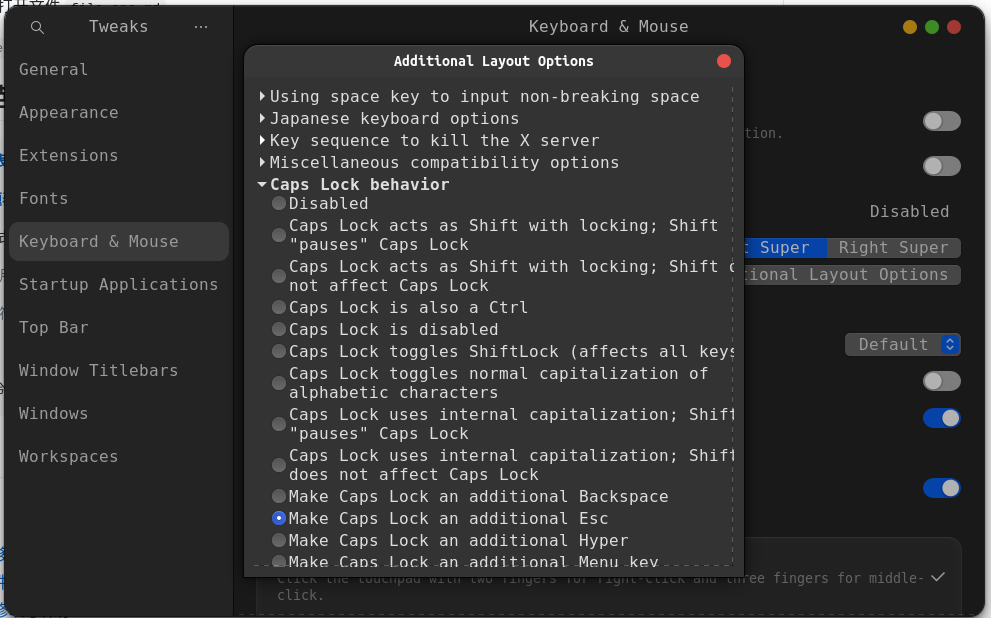This screenshot has height=618, width=991.
Task: Select Make Caps Lock an additional Hyper
Action: pyautogui.click(x=277, y=540)
